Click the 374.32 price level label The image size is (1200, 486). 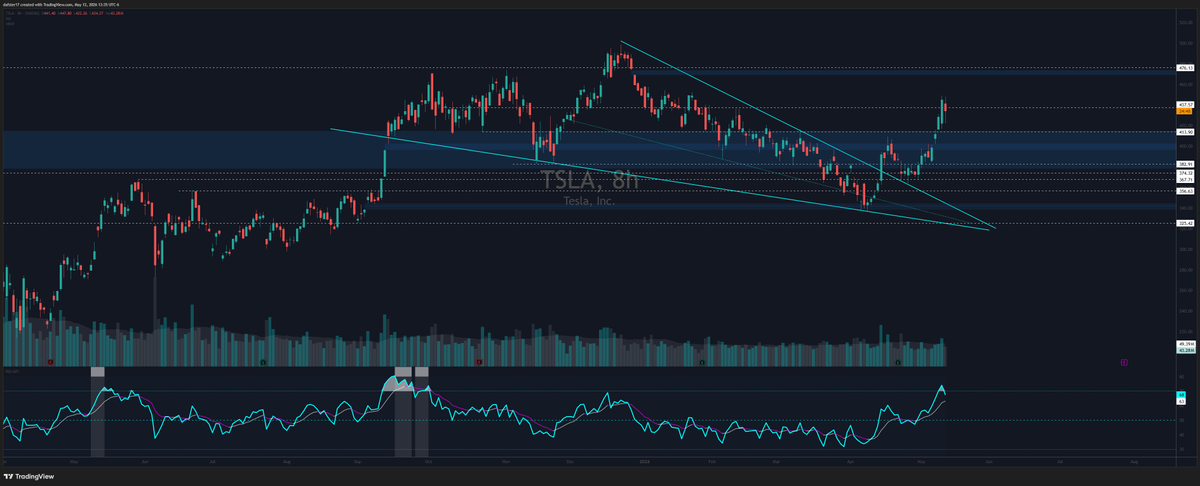pos(1186,173)
